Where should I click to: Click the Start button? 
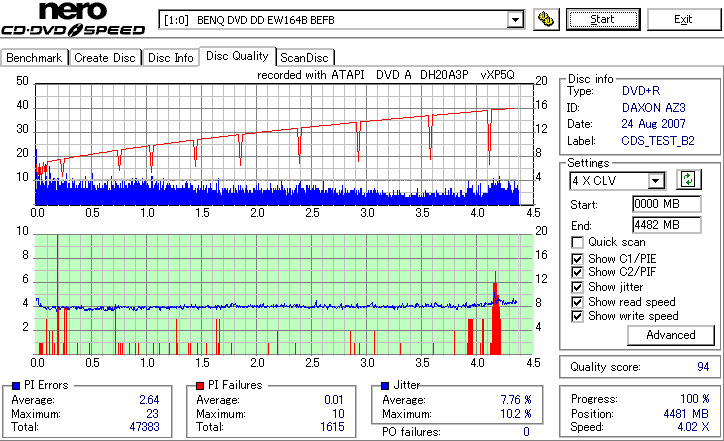[x=603, y=19]
